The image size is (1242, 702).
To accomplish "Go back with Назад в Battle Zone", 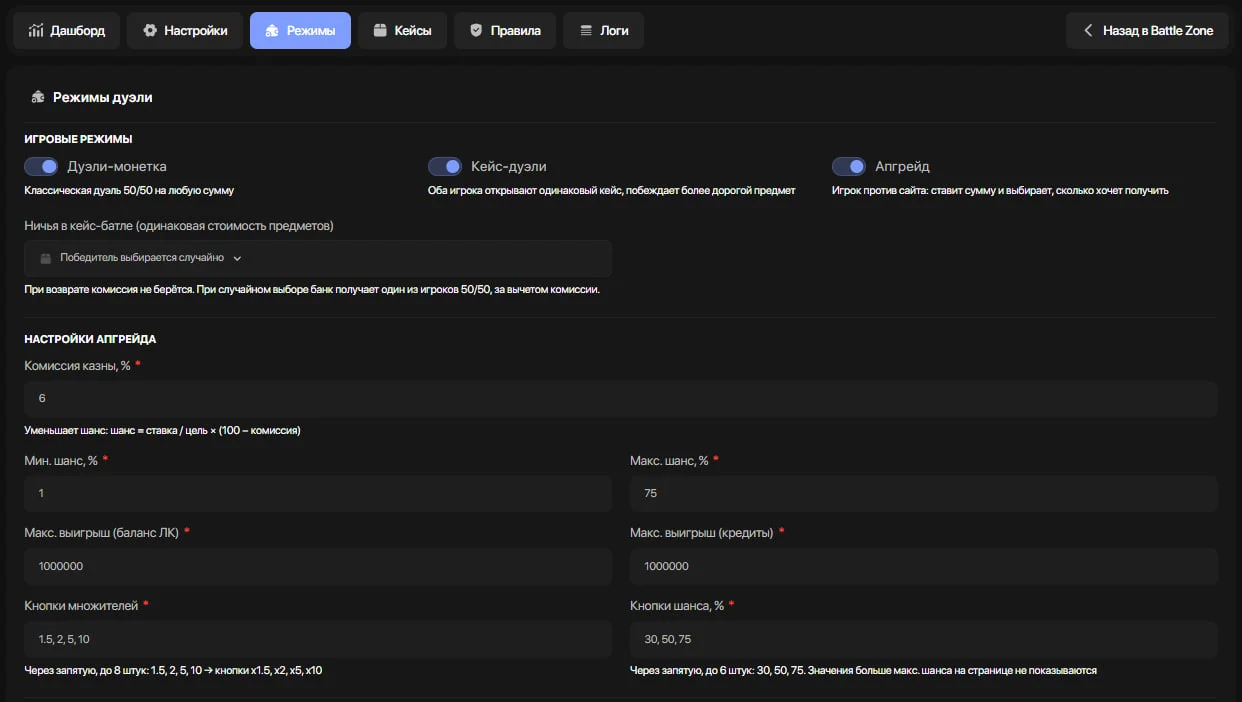I will [1147, 31].
